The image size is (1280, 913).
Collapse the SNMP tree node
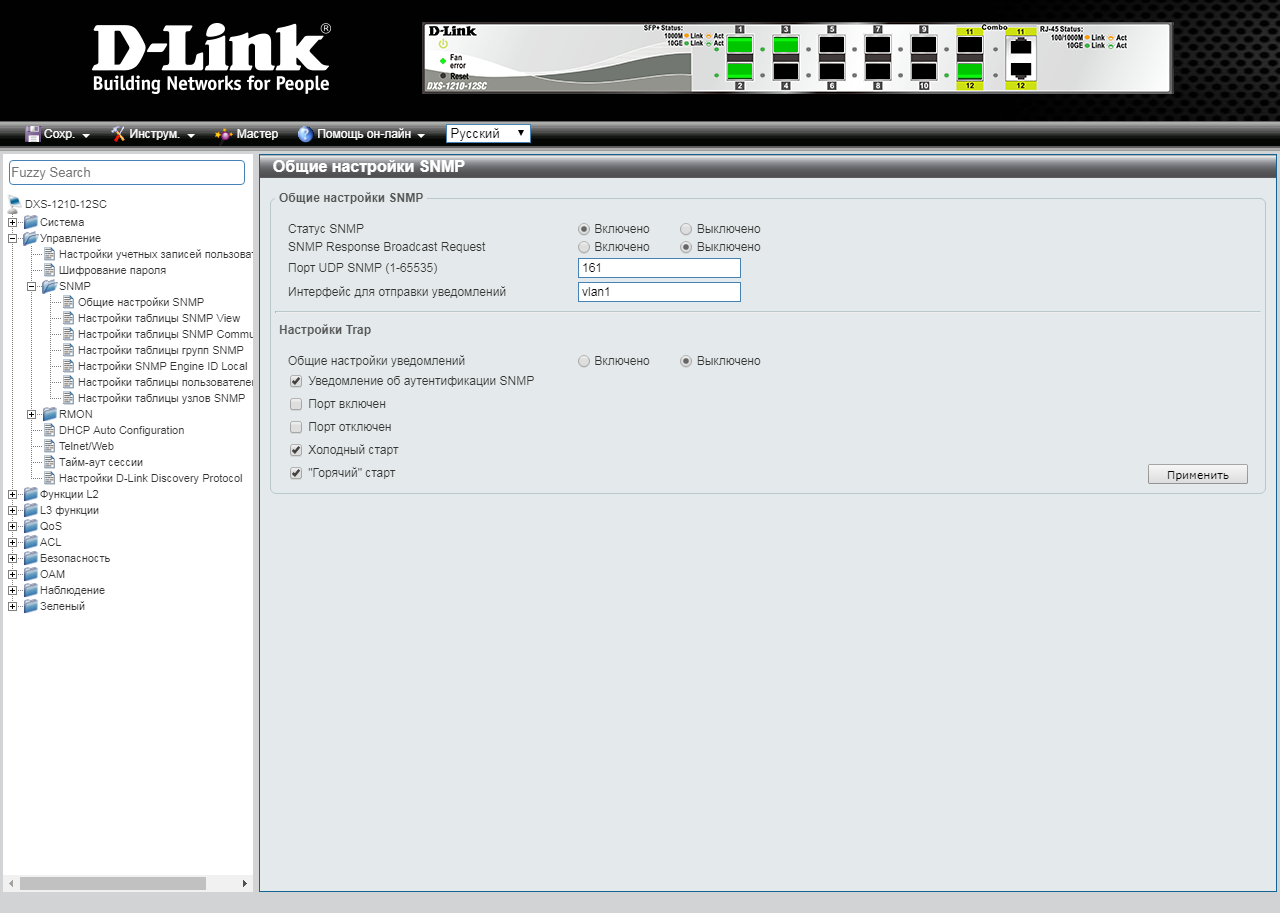tap(32, 286)
